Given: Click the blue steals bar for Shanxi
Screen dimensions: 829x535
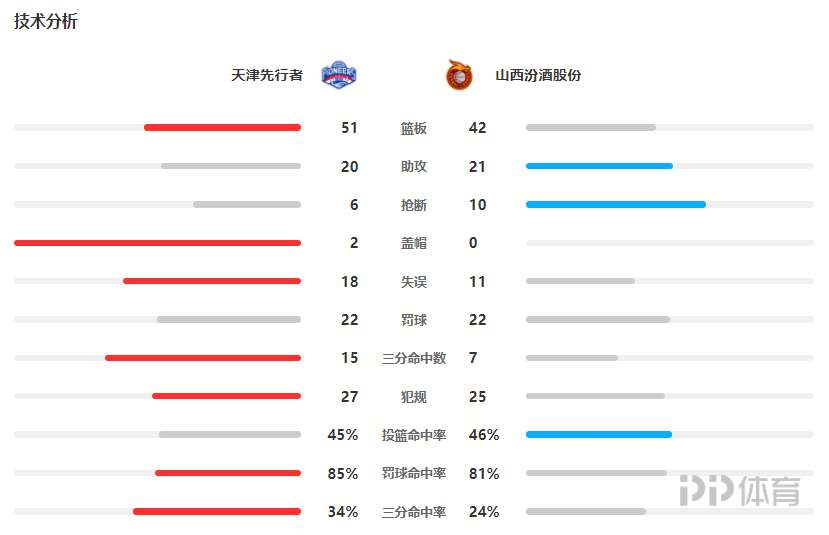Looking at the screenshot, I should (x=615, y=205).
